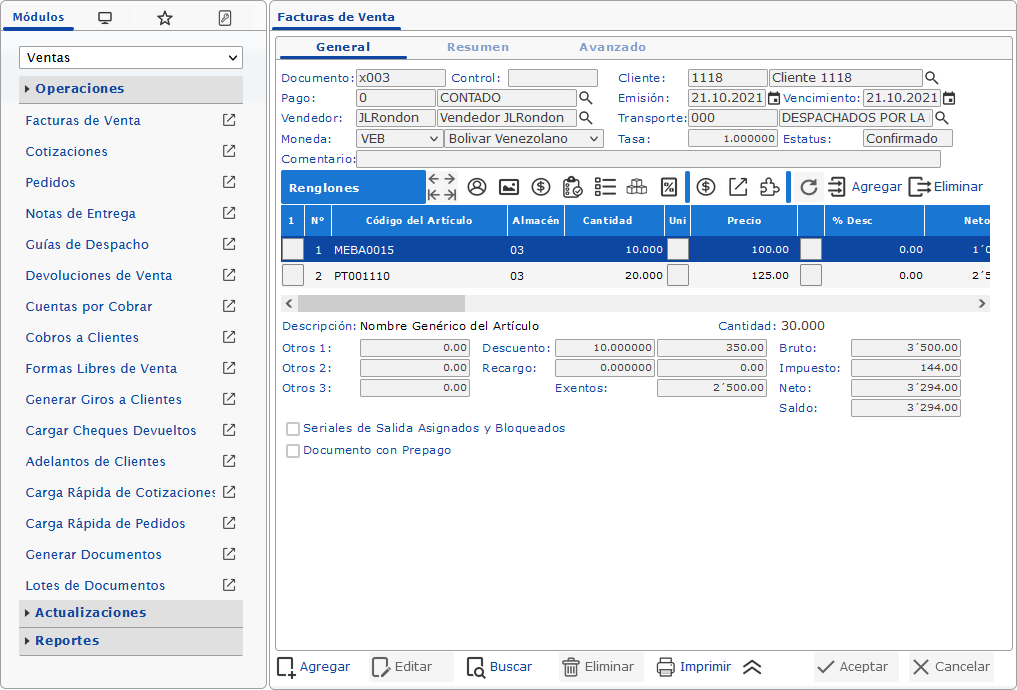Open the clipboard checklist icon
Screen dimensions: 1017x690
pyautogui.click(x=573, y=187)
